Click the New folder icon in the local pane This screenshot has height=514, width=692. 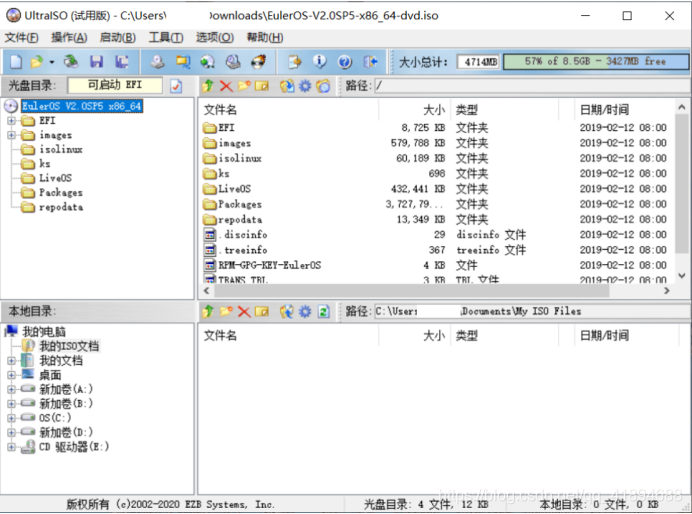coord(226,311)
